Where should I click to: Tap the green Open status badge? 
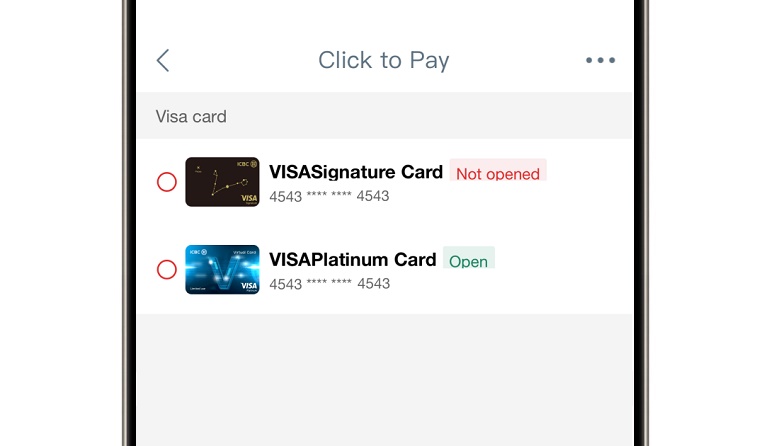tap(468, 261)
